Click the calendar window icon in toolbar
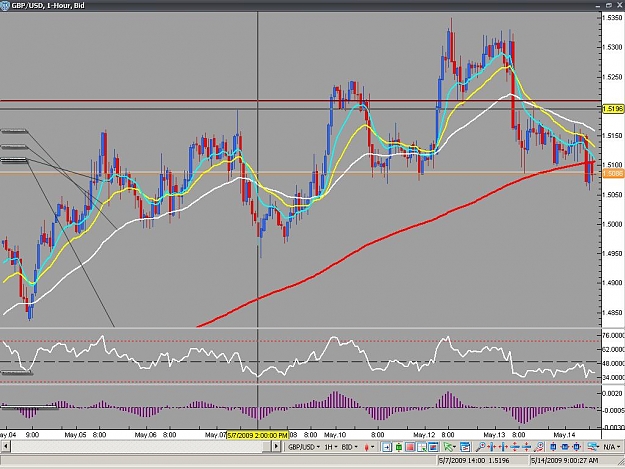This screenshot has width=625, height=469. click(x=465, y=447)
